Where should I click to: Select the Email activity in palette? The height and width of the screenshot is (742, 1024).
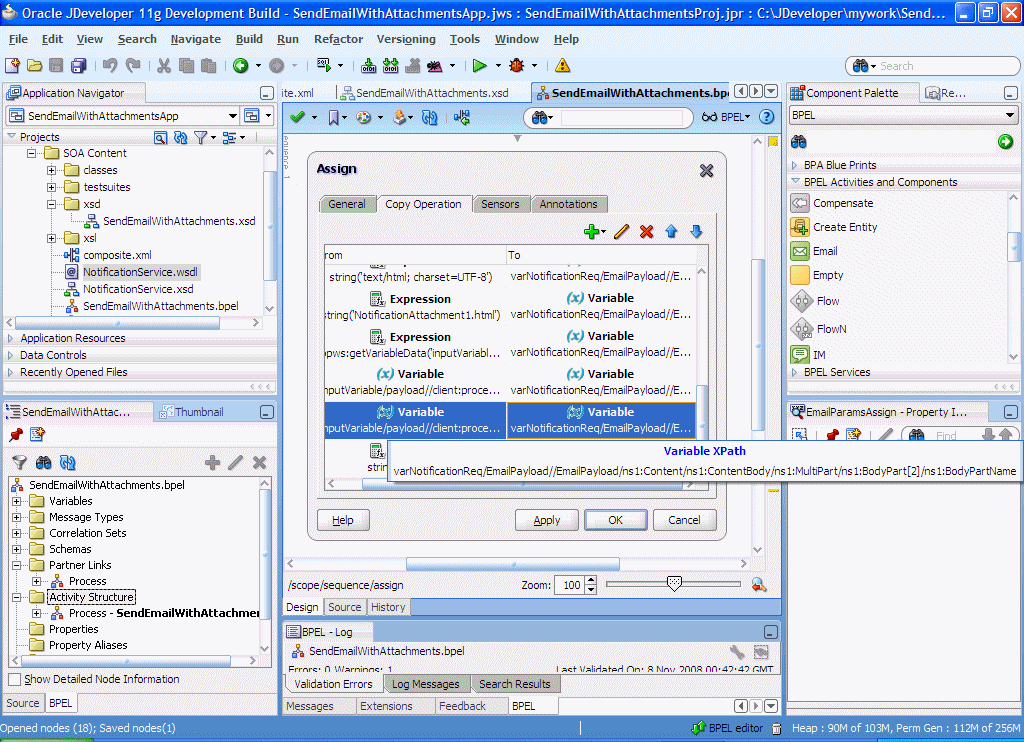click(825, 251)
